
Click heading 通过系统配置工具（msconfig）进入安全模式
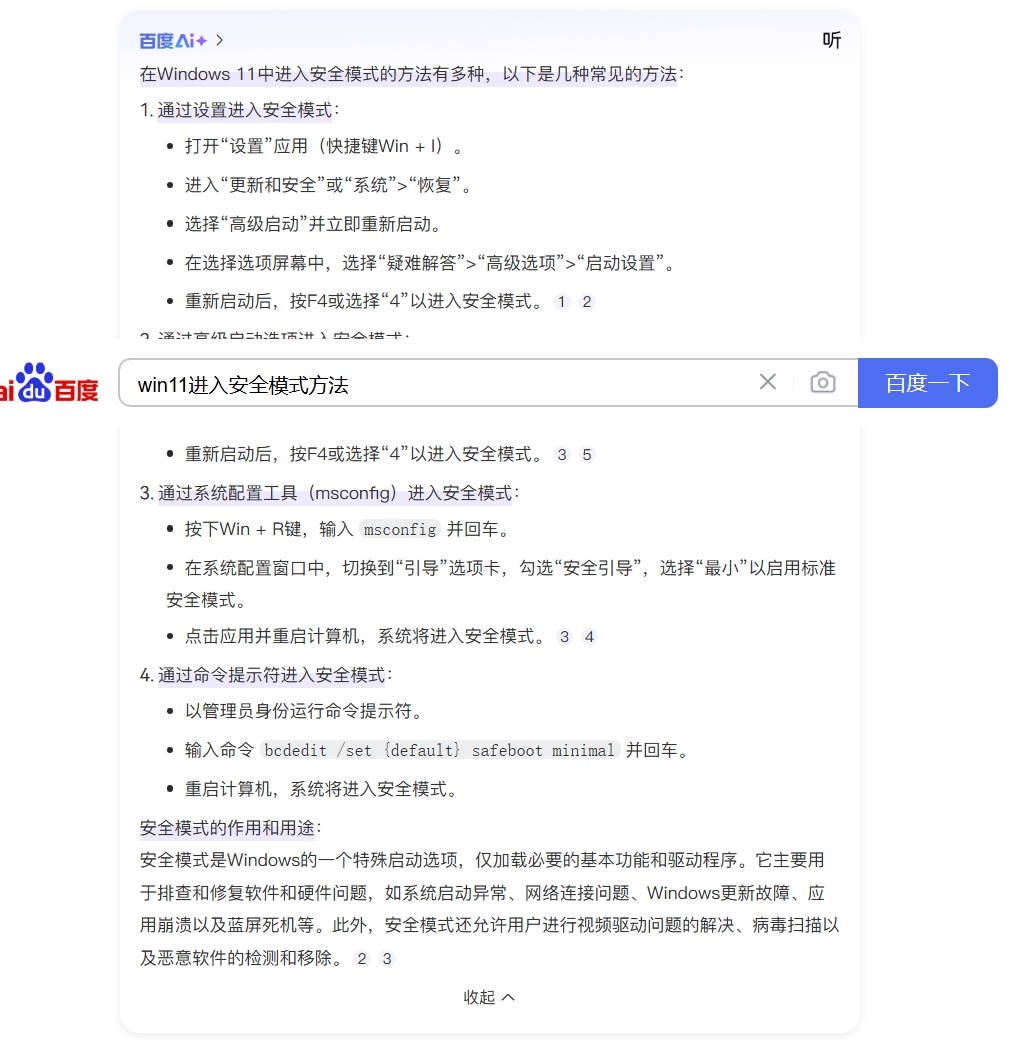(x=335, y=493)
